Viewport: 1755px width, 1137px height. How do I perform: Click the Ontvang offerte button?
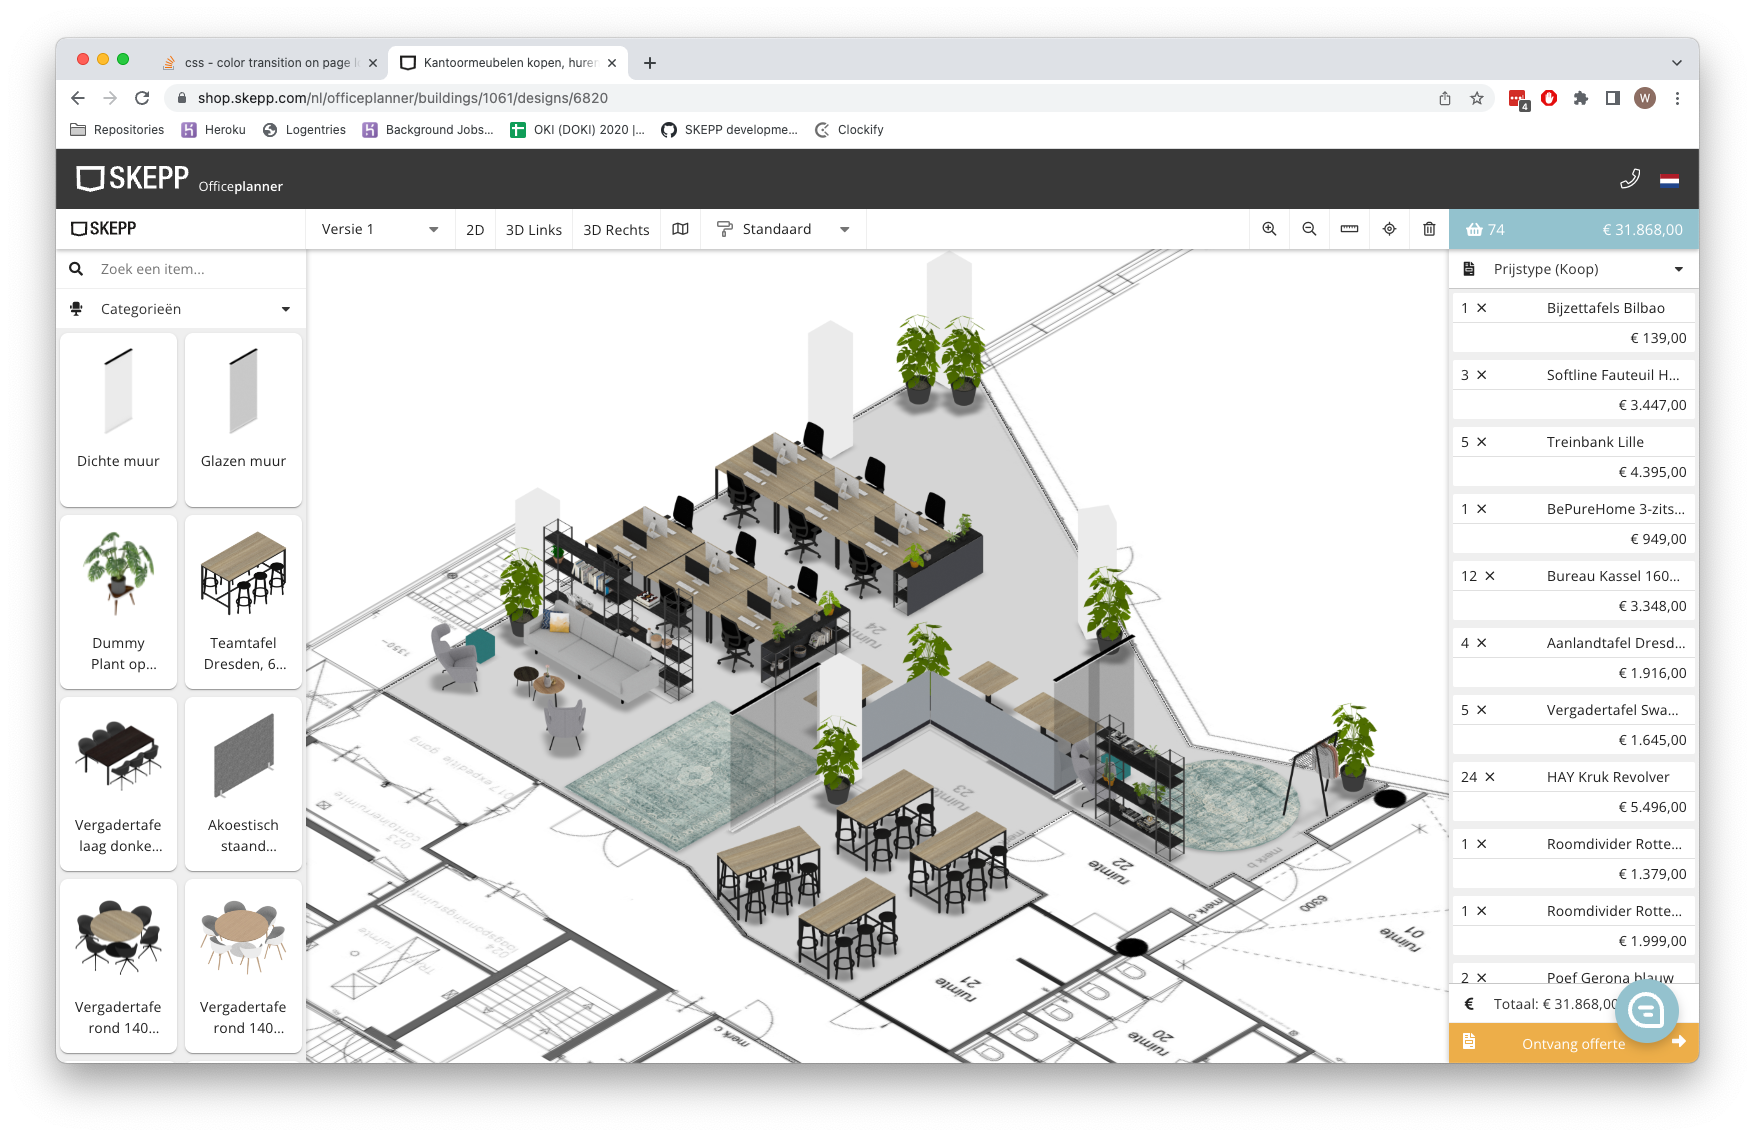pos(1573,1043)
